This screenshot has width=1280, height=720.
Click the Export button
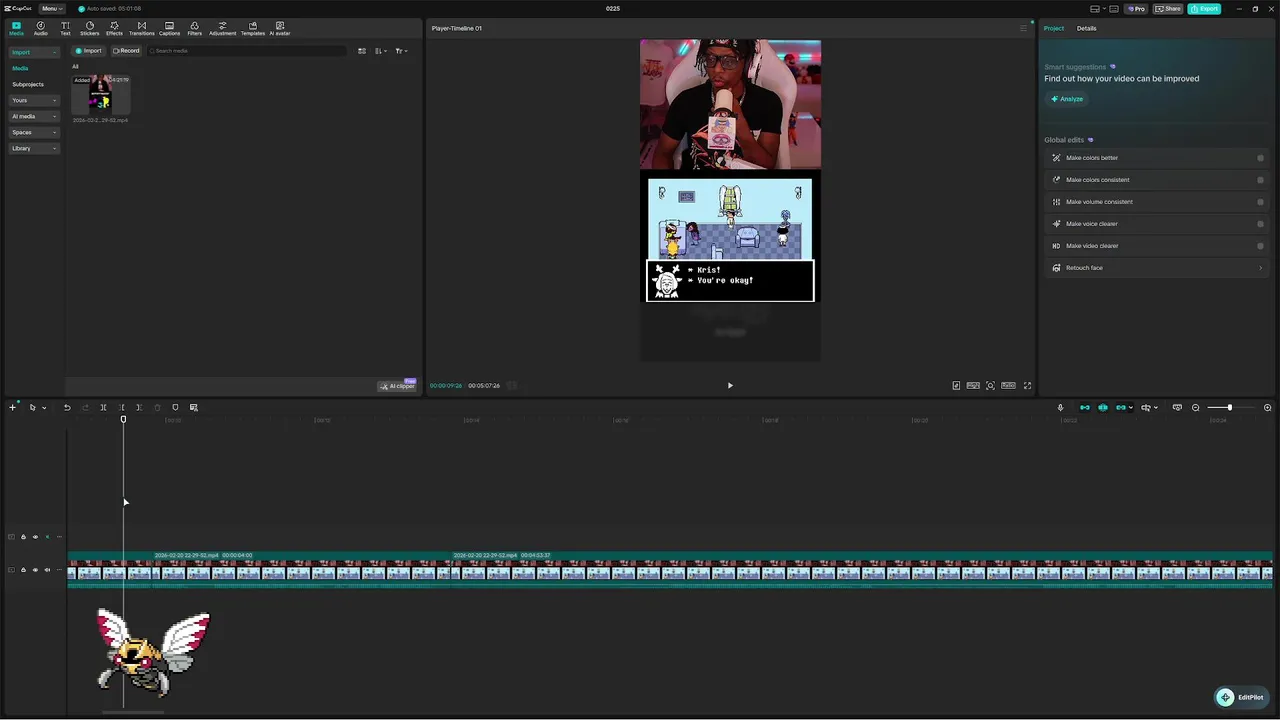(x=1204, y=8)
